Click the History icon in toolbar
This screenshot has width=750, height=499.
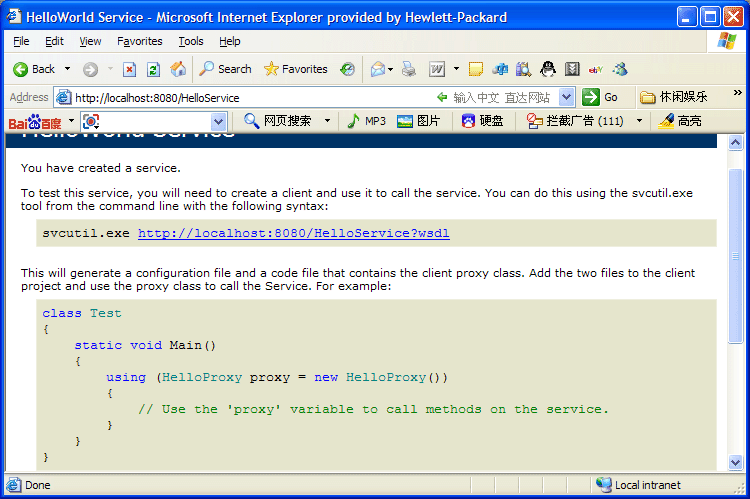pos(347,69)
